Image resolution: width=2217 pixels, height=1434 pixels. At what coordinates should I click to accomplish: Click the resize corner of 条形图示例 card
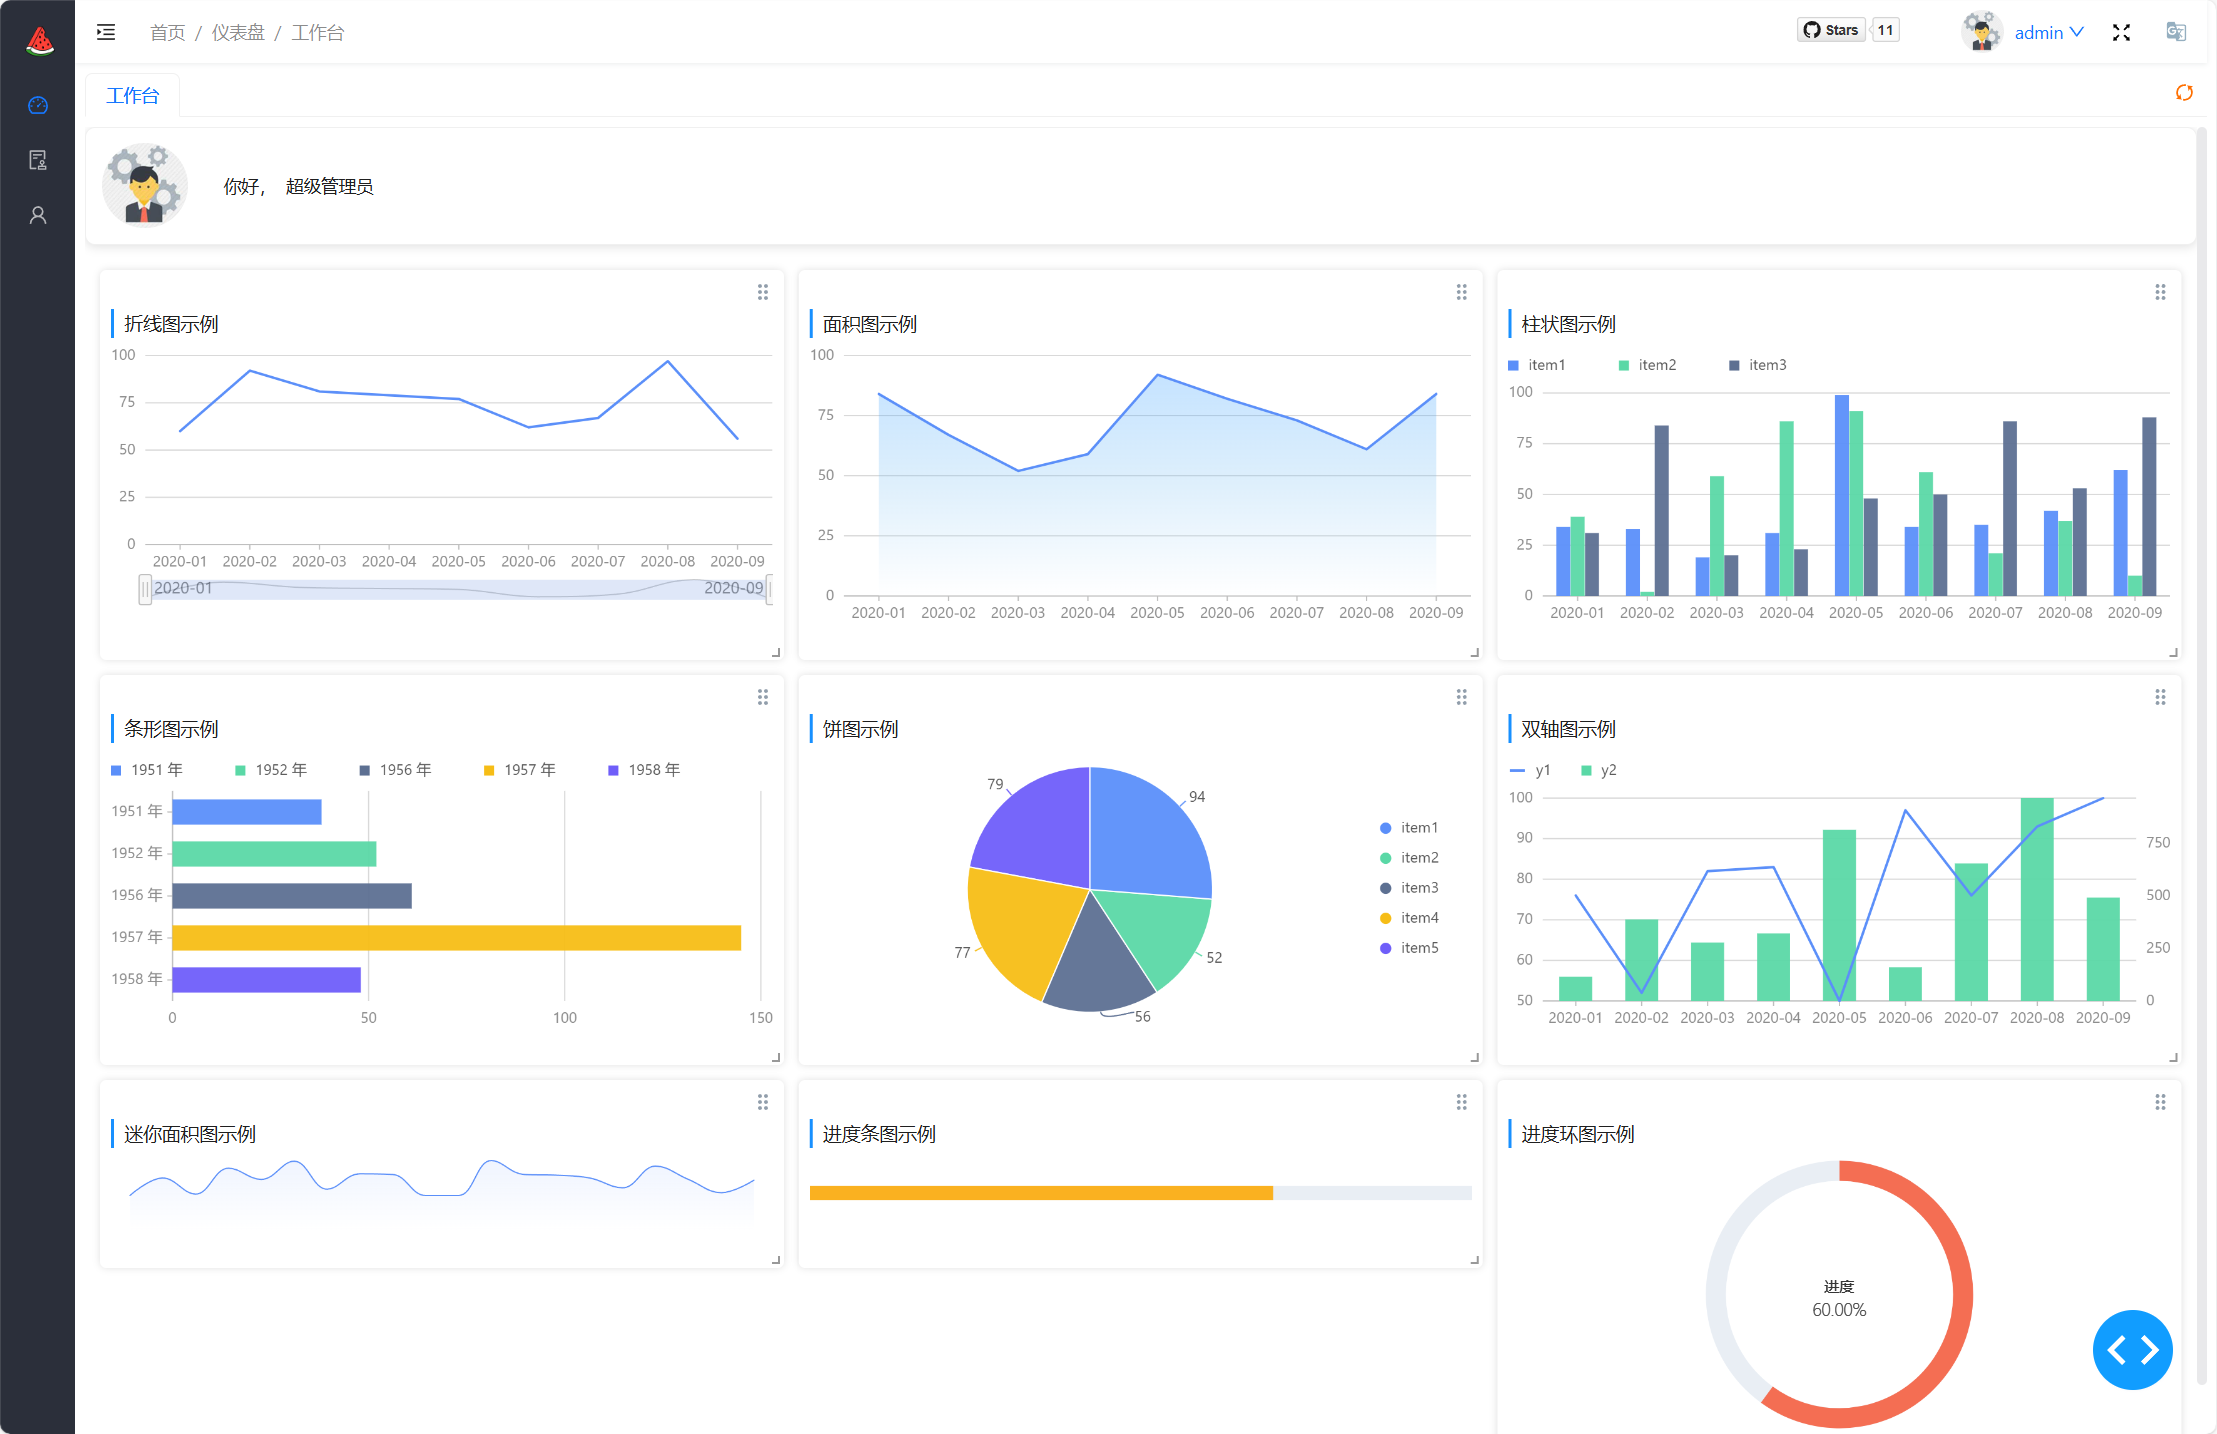pyautogui.click(x=776, y=1057)
